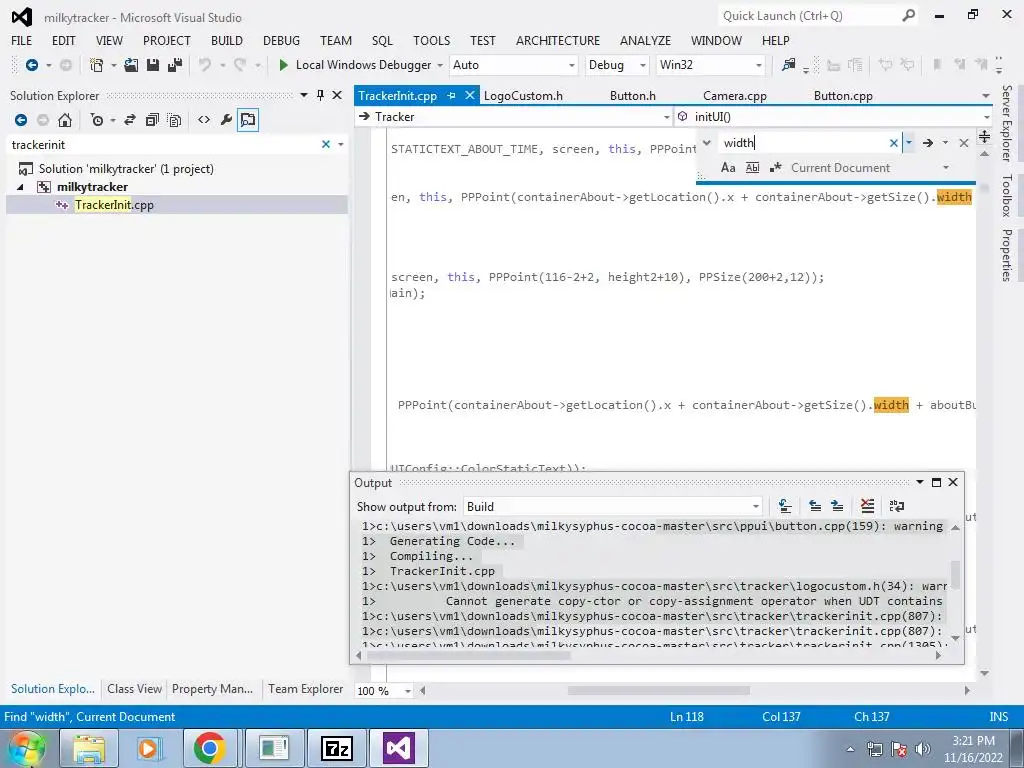This screenshot has height=768, width=1024.
Task: Toggle pin on TrackerInit.cpp tab
Action: coord(451,95)
